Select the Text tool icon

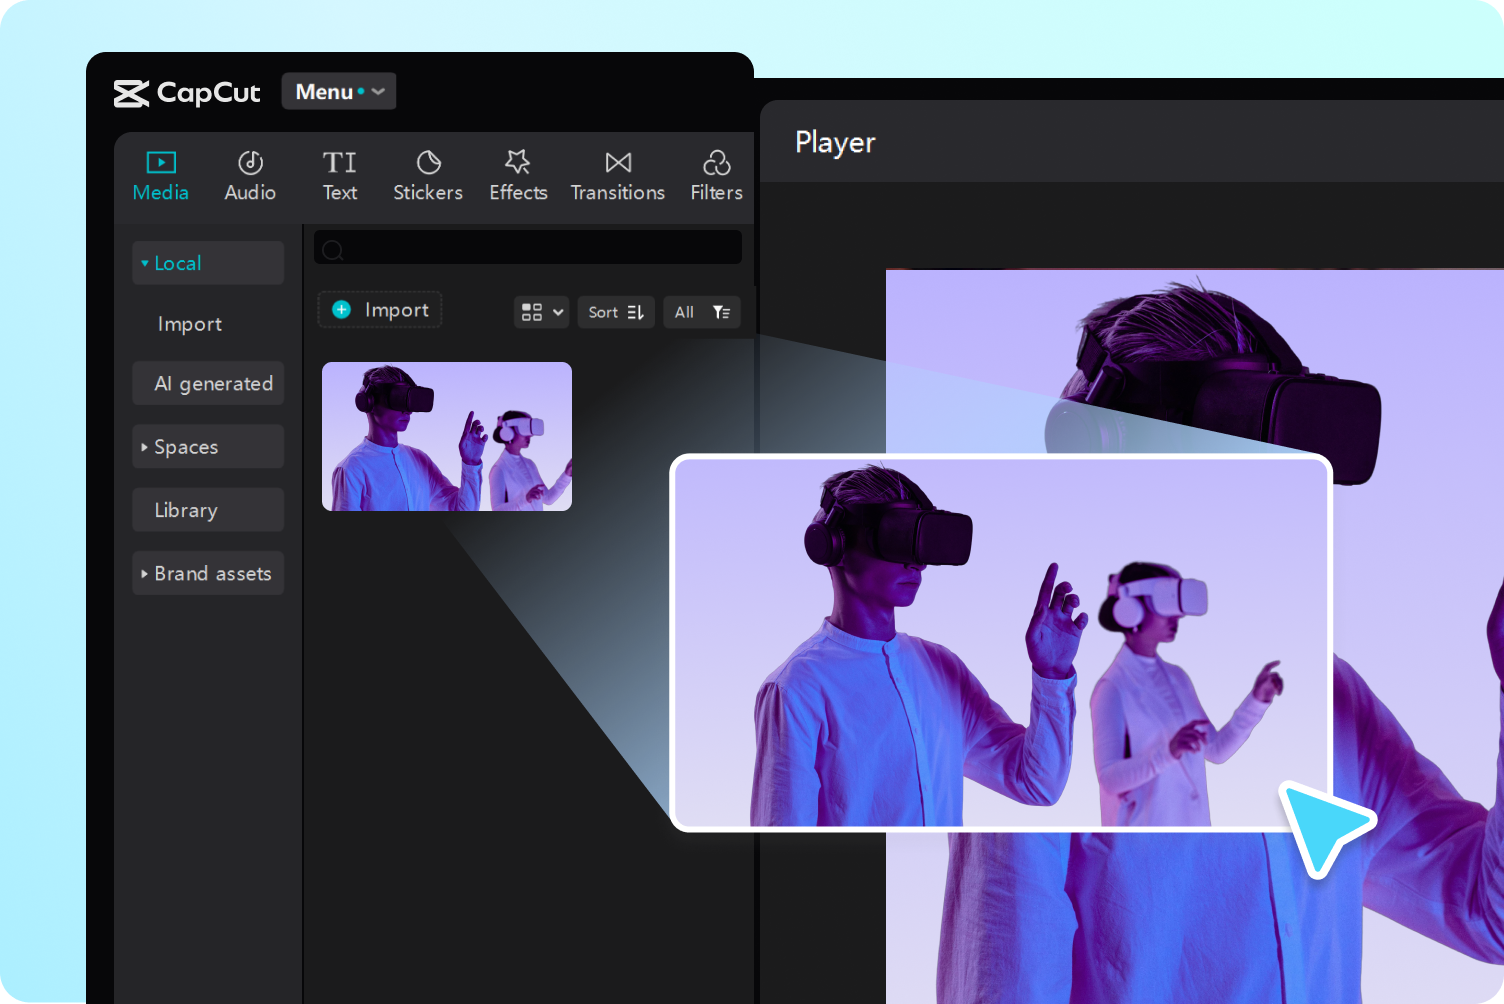[x=340, y=163]
